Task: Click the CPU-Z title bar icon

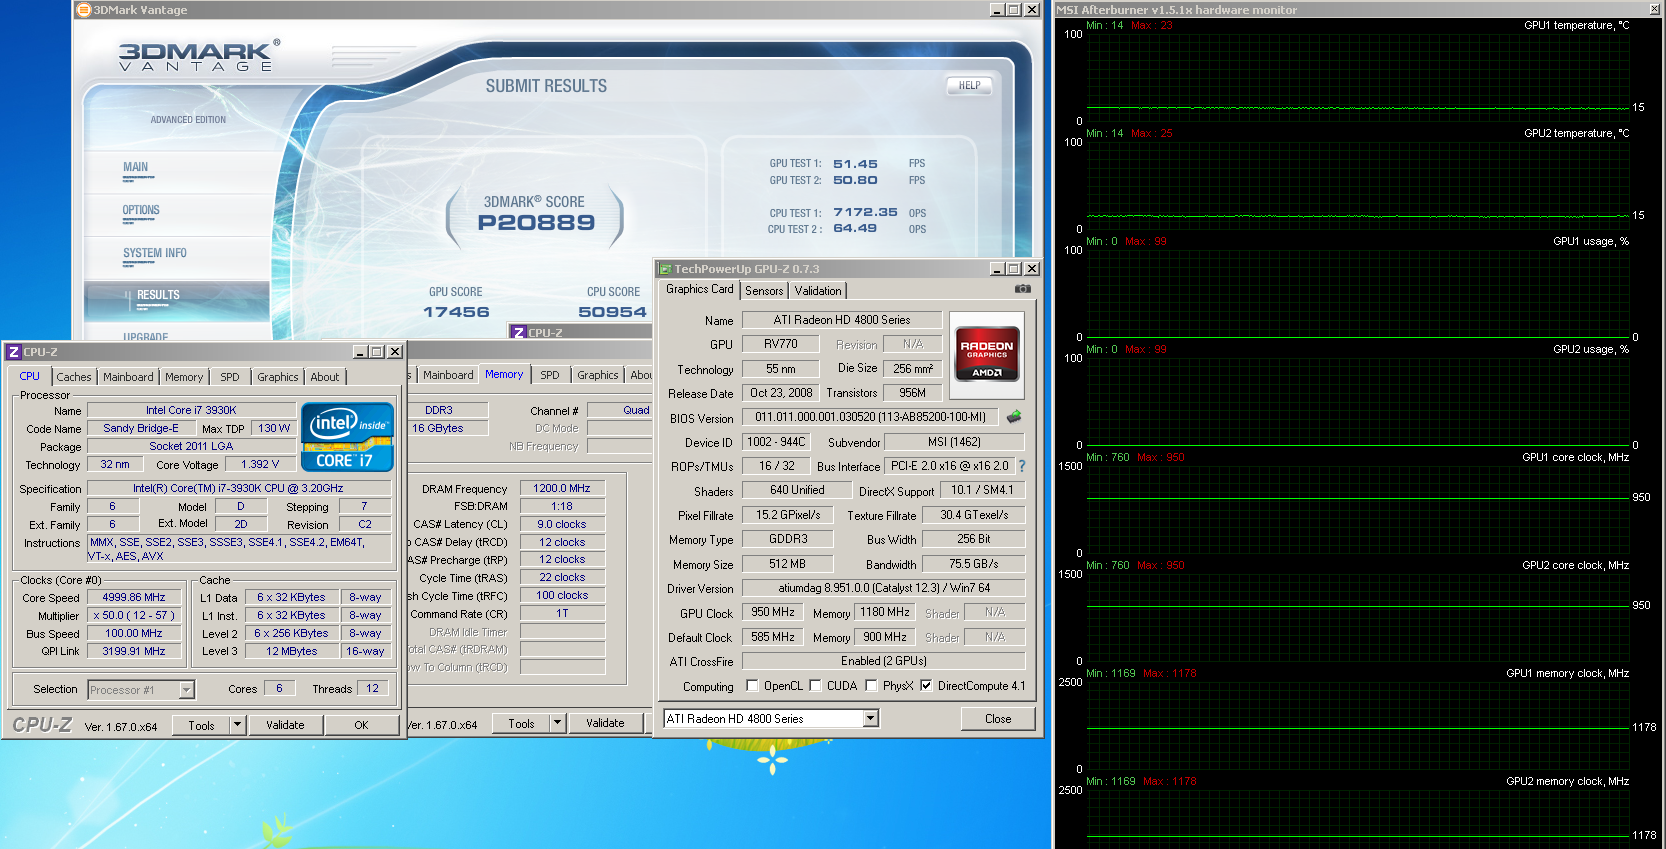Action: (x=14, y=352)
